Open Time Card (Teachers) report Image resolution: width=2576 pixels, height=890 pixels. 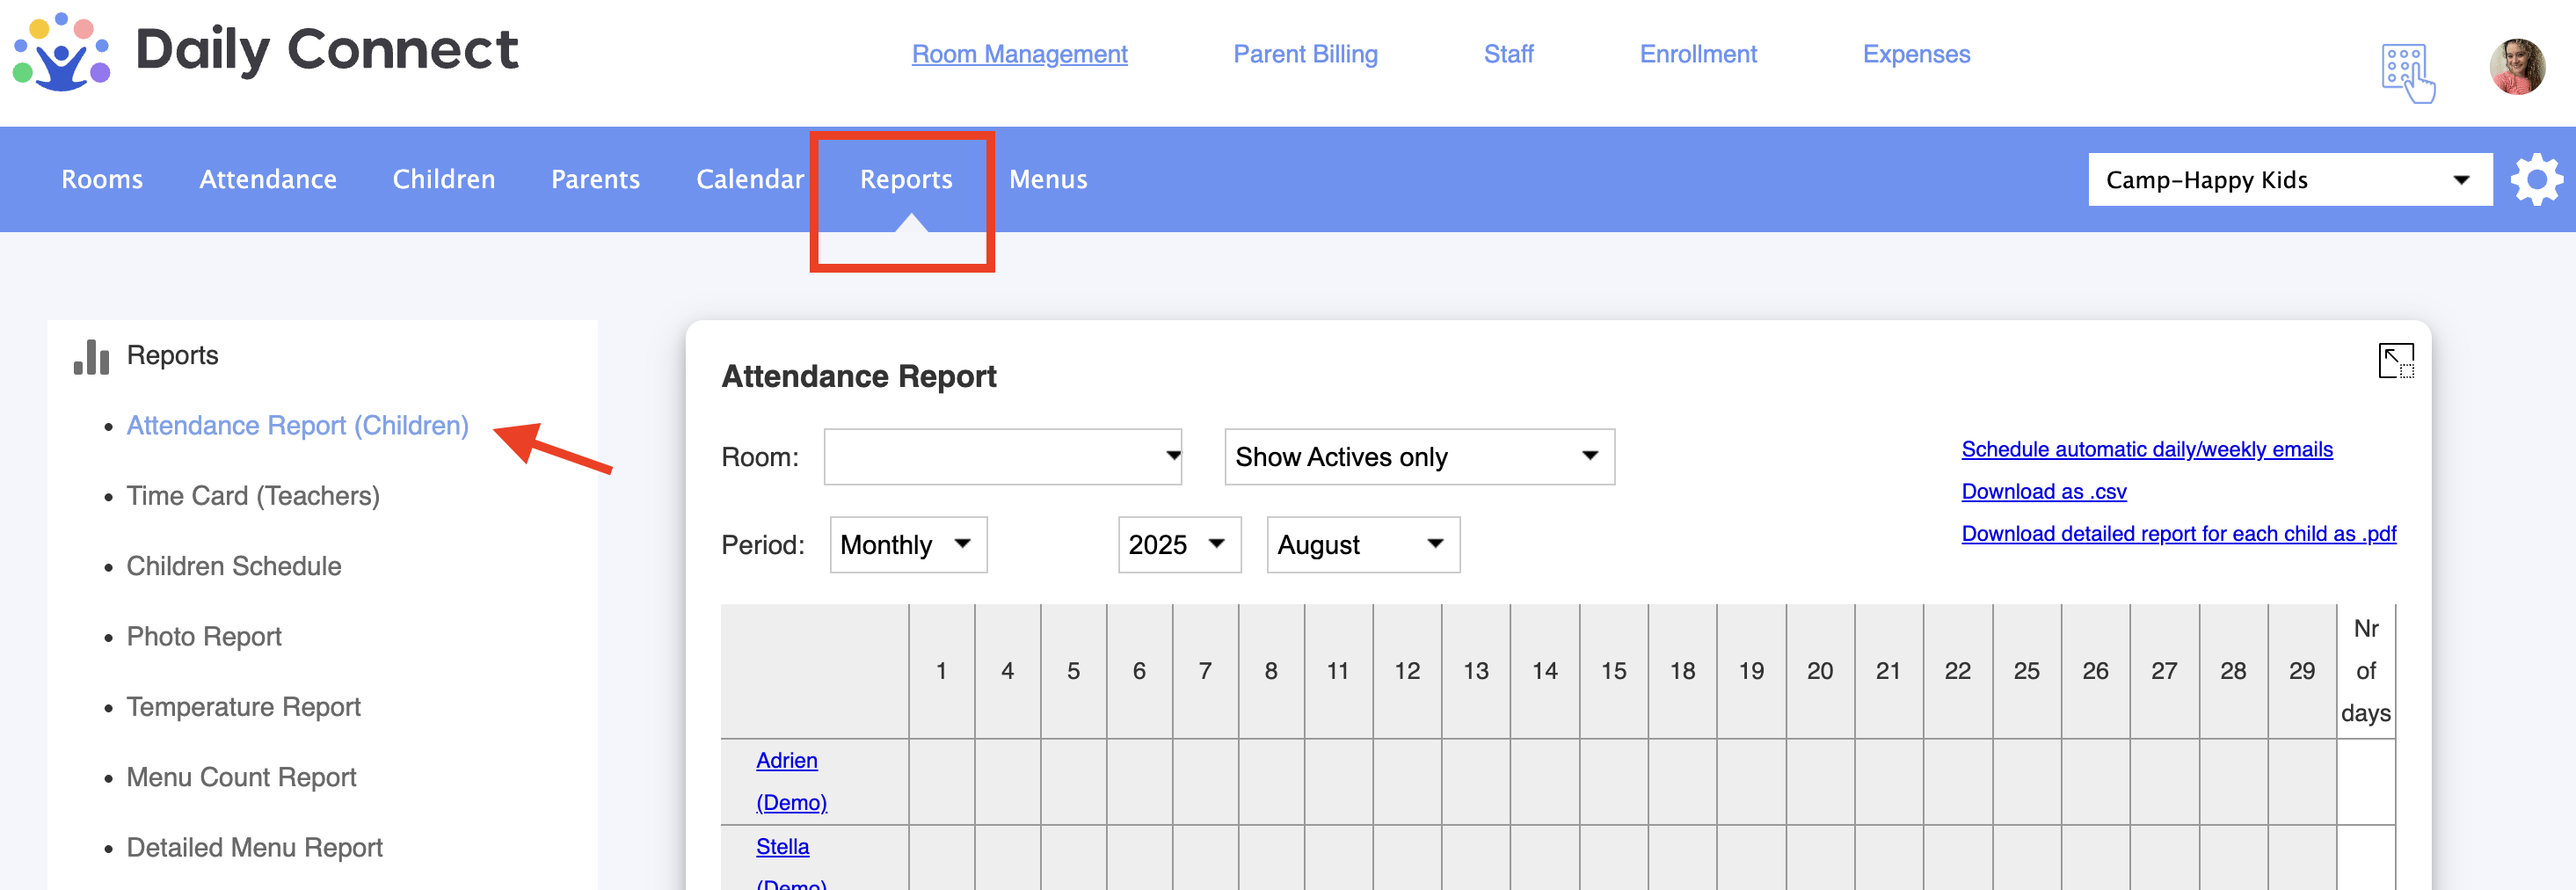[x=253, y=496]
